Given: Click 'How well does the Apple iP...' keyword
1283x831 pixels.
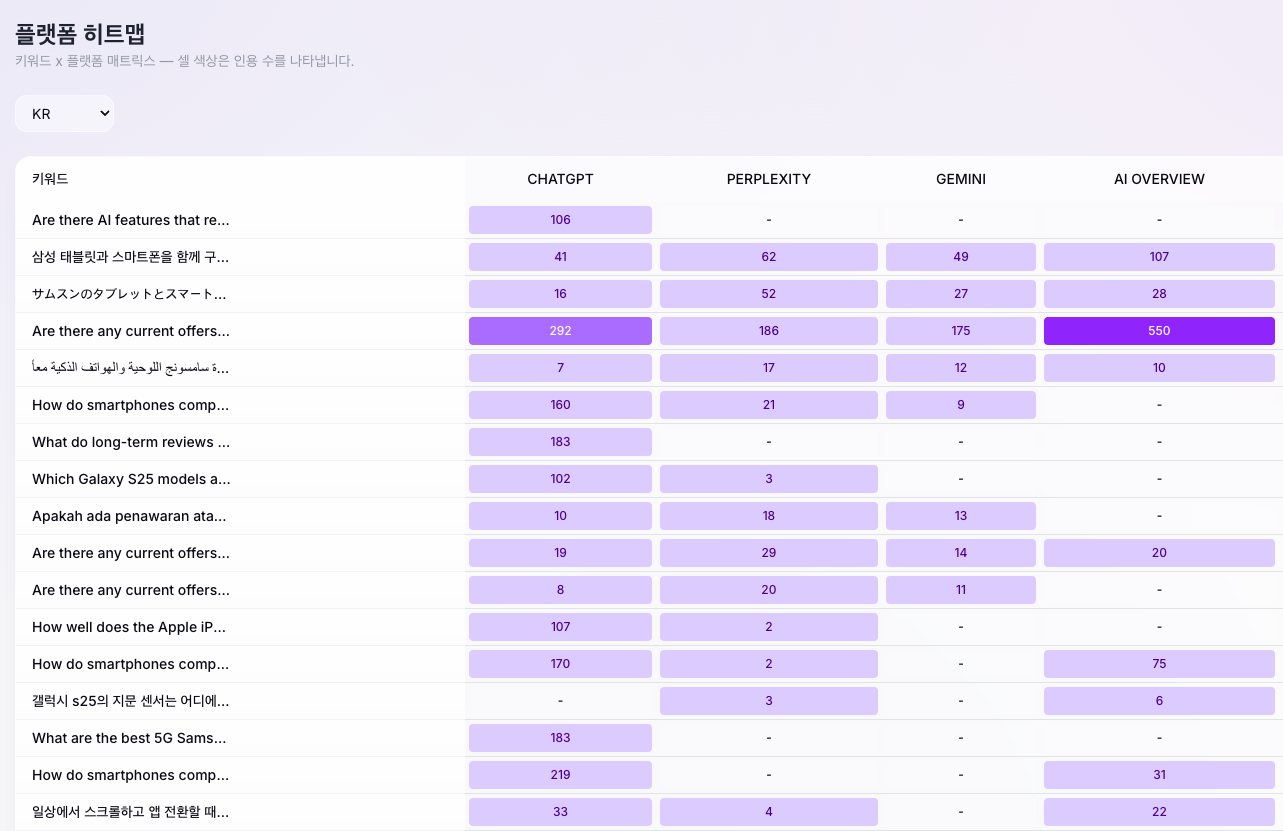Looking at the screenshot, I should click(x=129, y=627).
